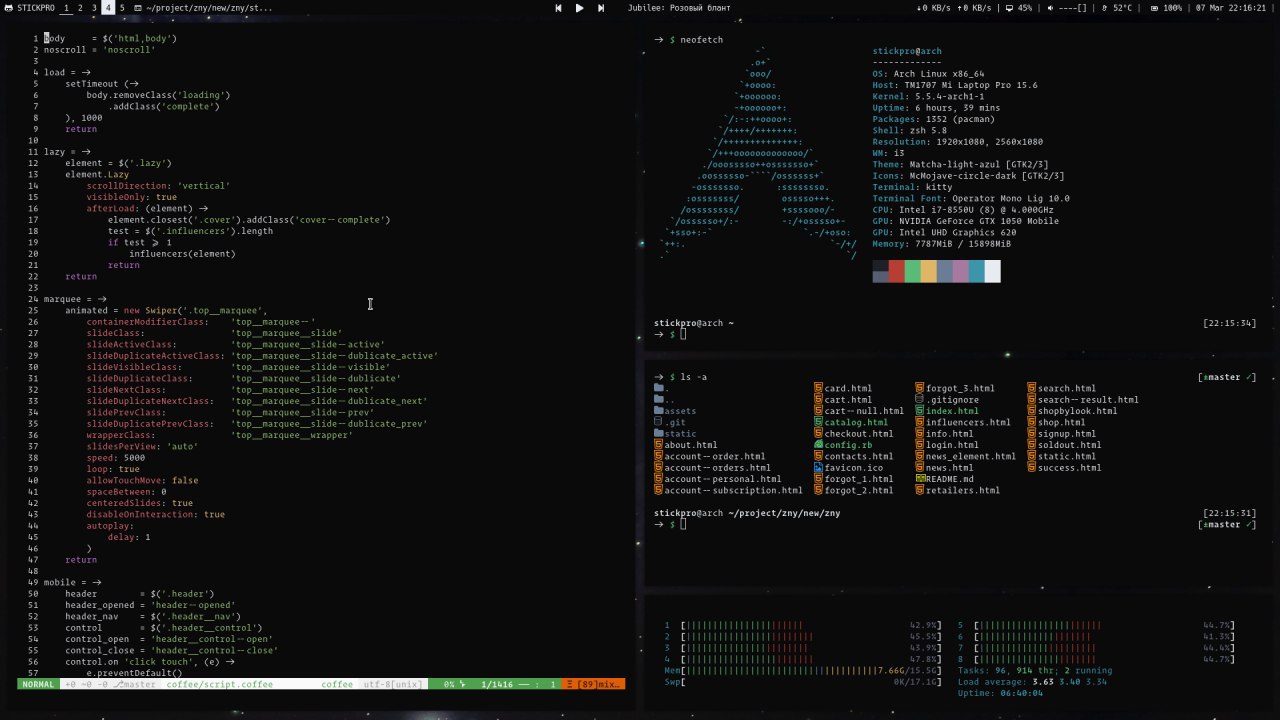1280x720 pixels.
Task: Switch to workspace 5
Action: (x=123, y=8)
